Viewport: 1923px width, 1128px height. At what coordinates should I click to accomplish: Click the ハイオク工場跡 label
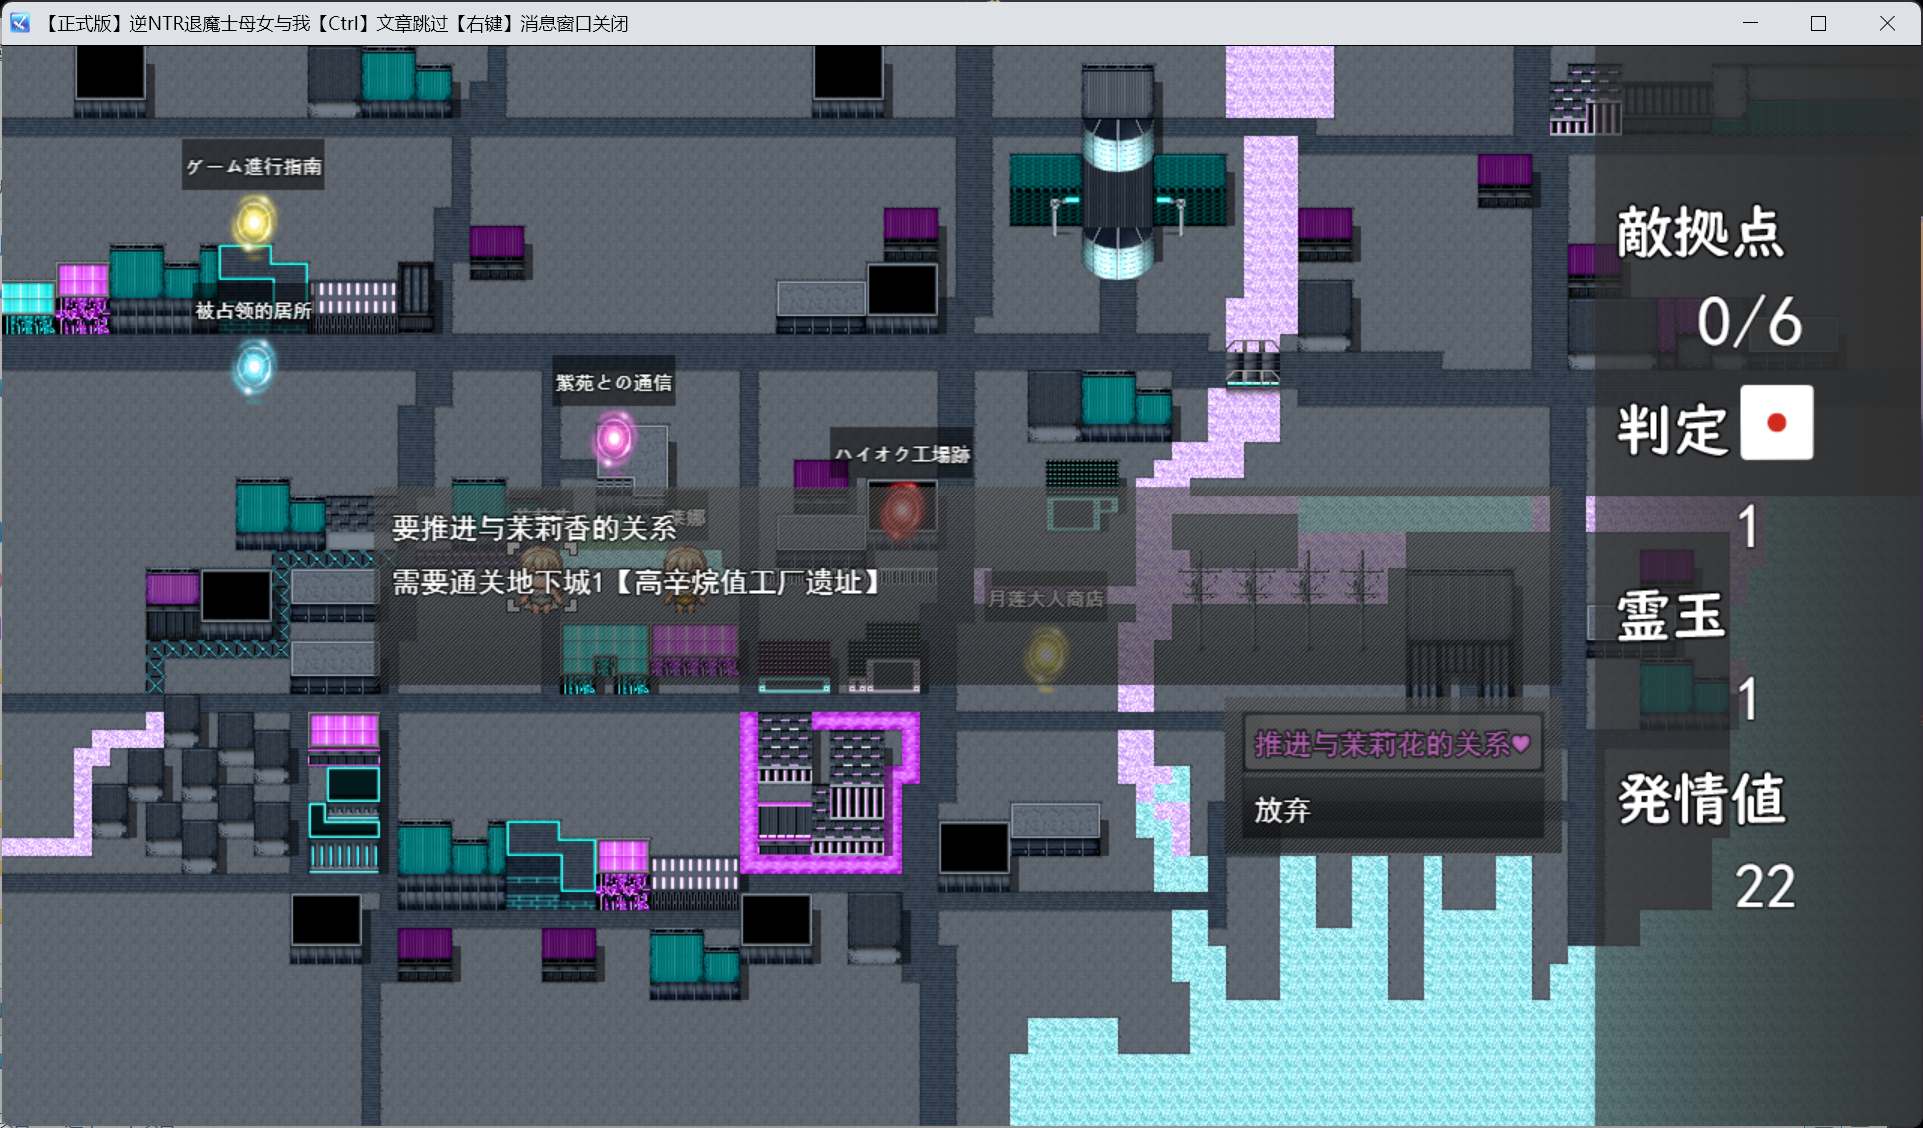click(902, 454)
